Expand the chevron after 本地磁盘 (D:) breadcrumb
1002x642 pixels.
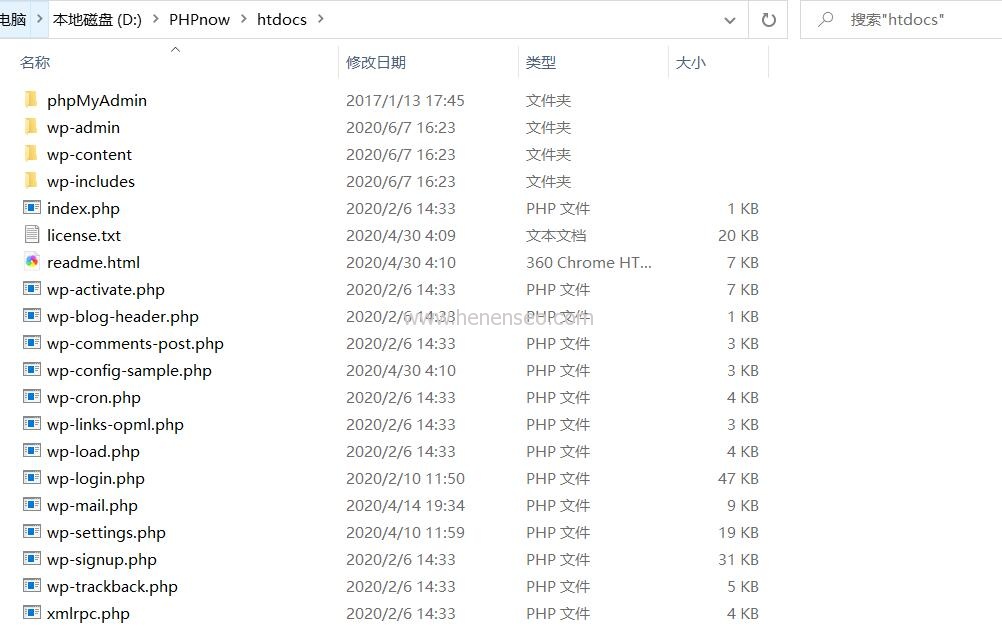155,19
